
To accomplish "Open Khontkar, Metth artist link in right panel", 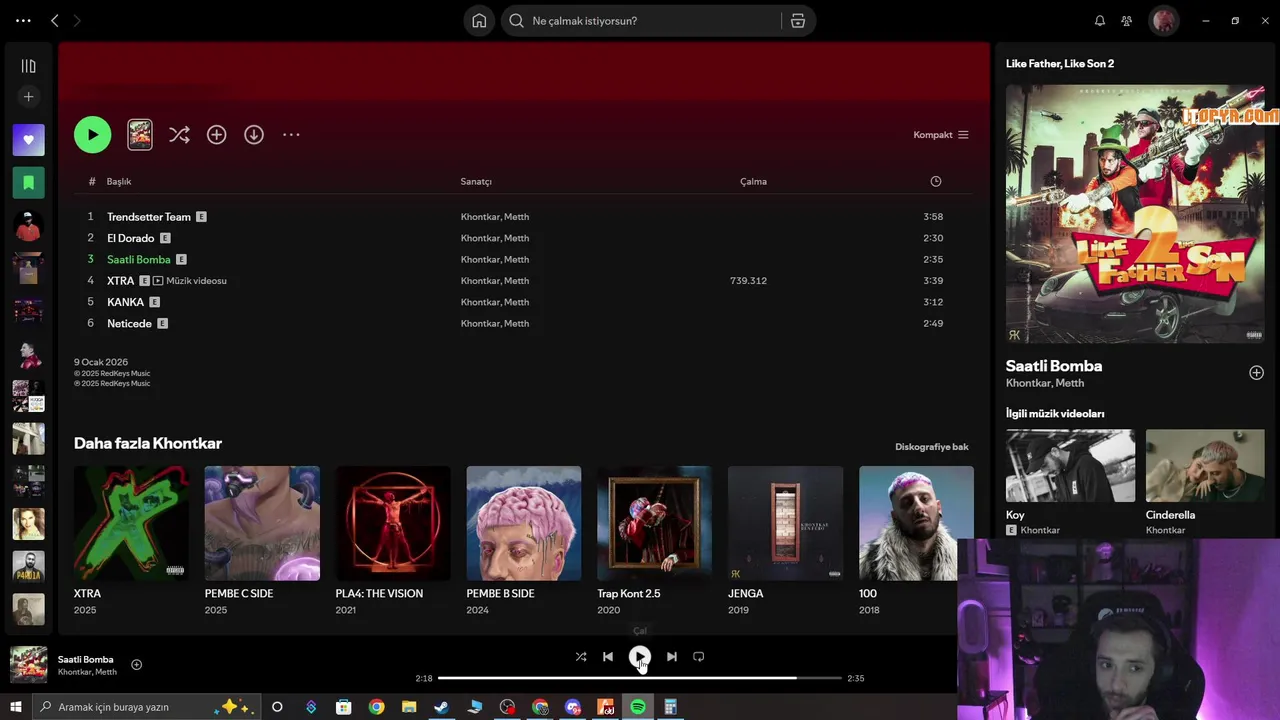I will click(1045, 383).
